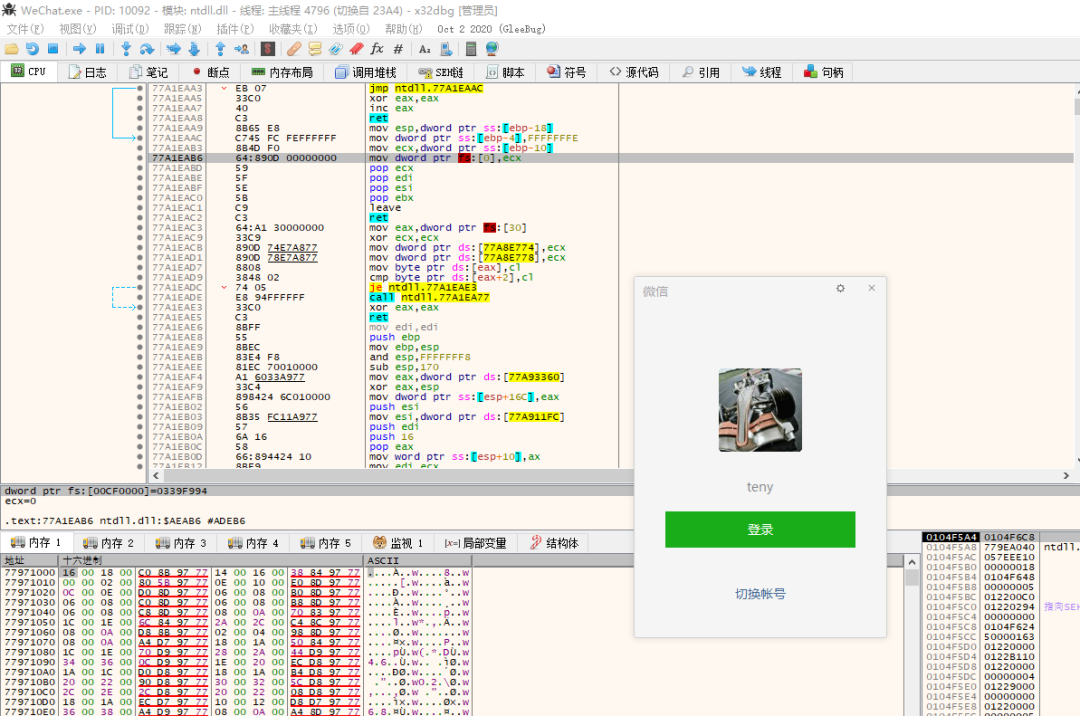
Task: Open the Patches bandage icon
Action: point(294,49)
